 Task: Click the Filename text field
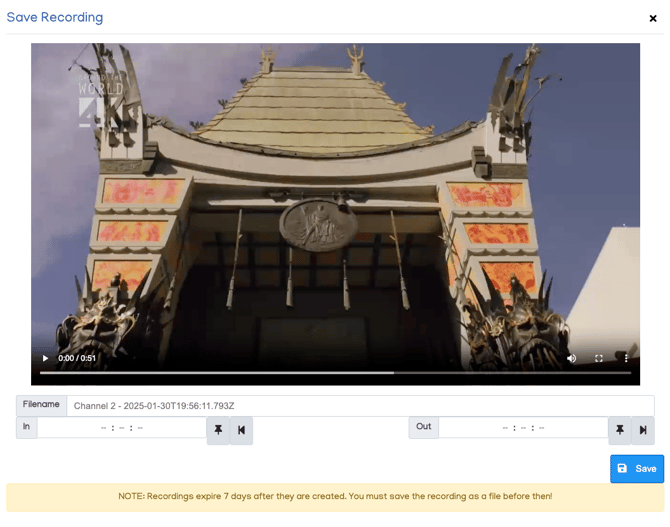pyautogui.click(x=360, y=406)
